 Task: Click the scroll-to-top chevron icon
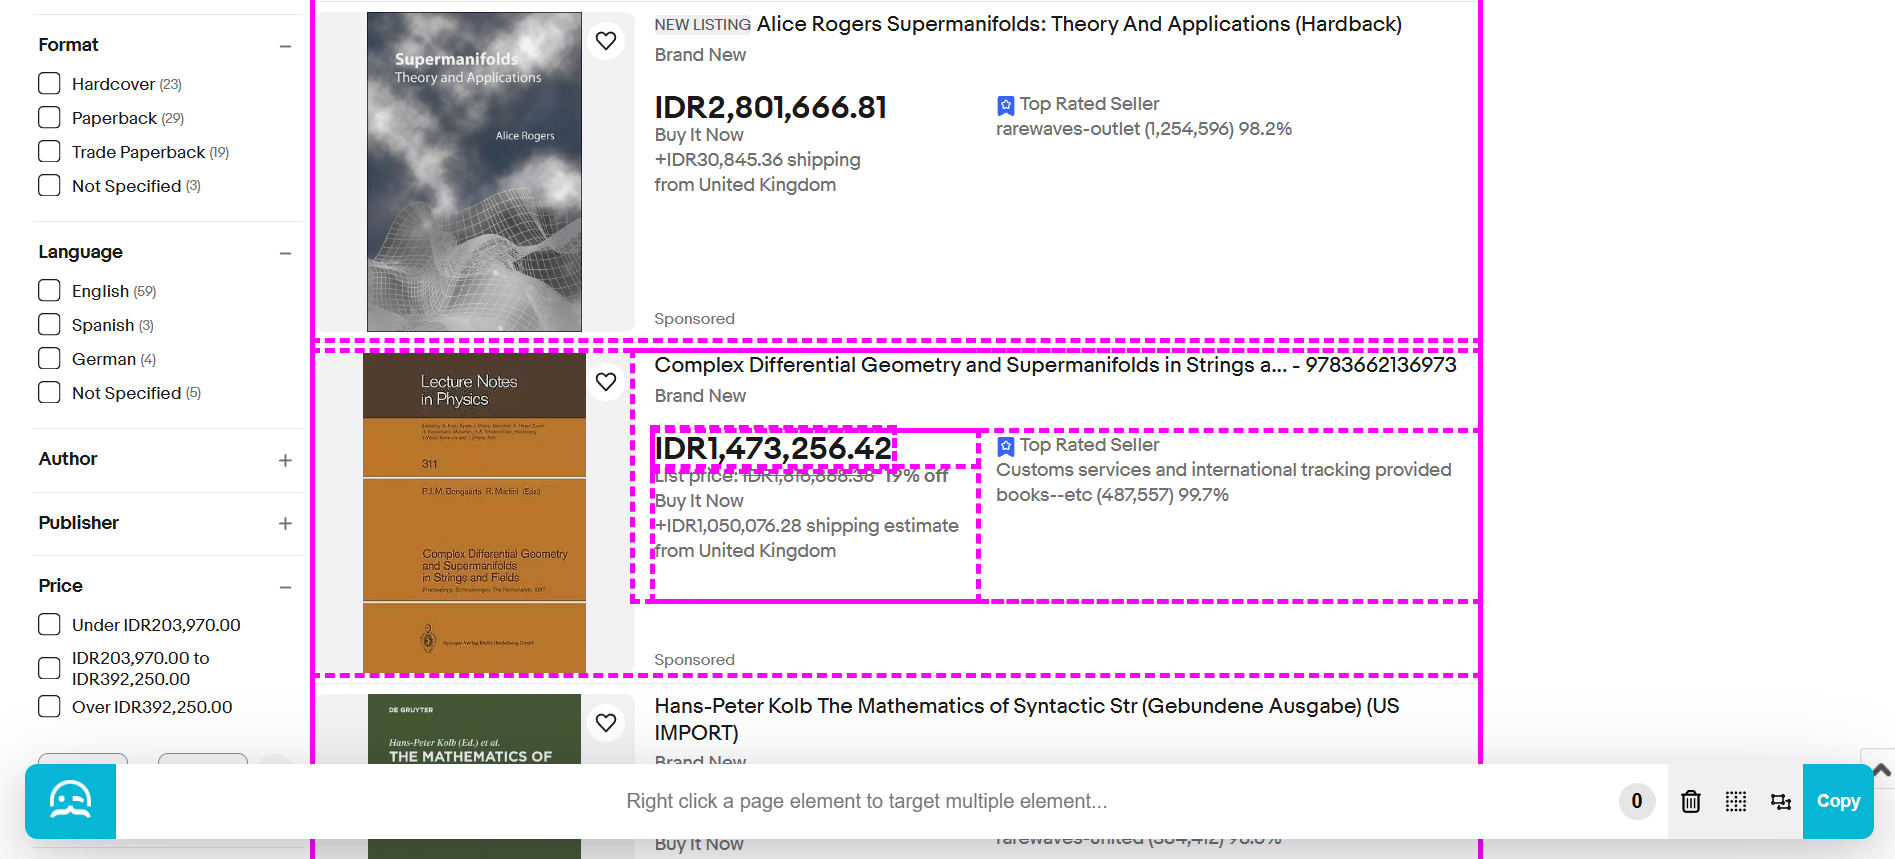tap(1880, 770)
